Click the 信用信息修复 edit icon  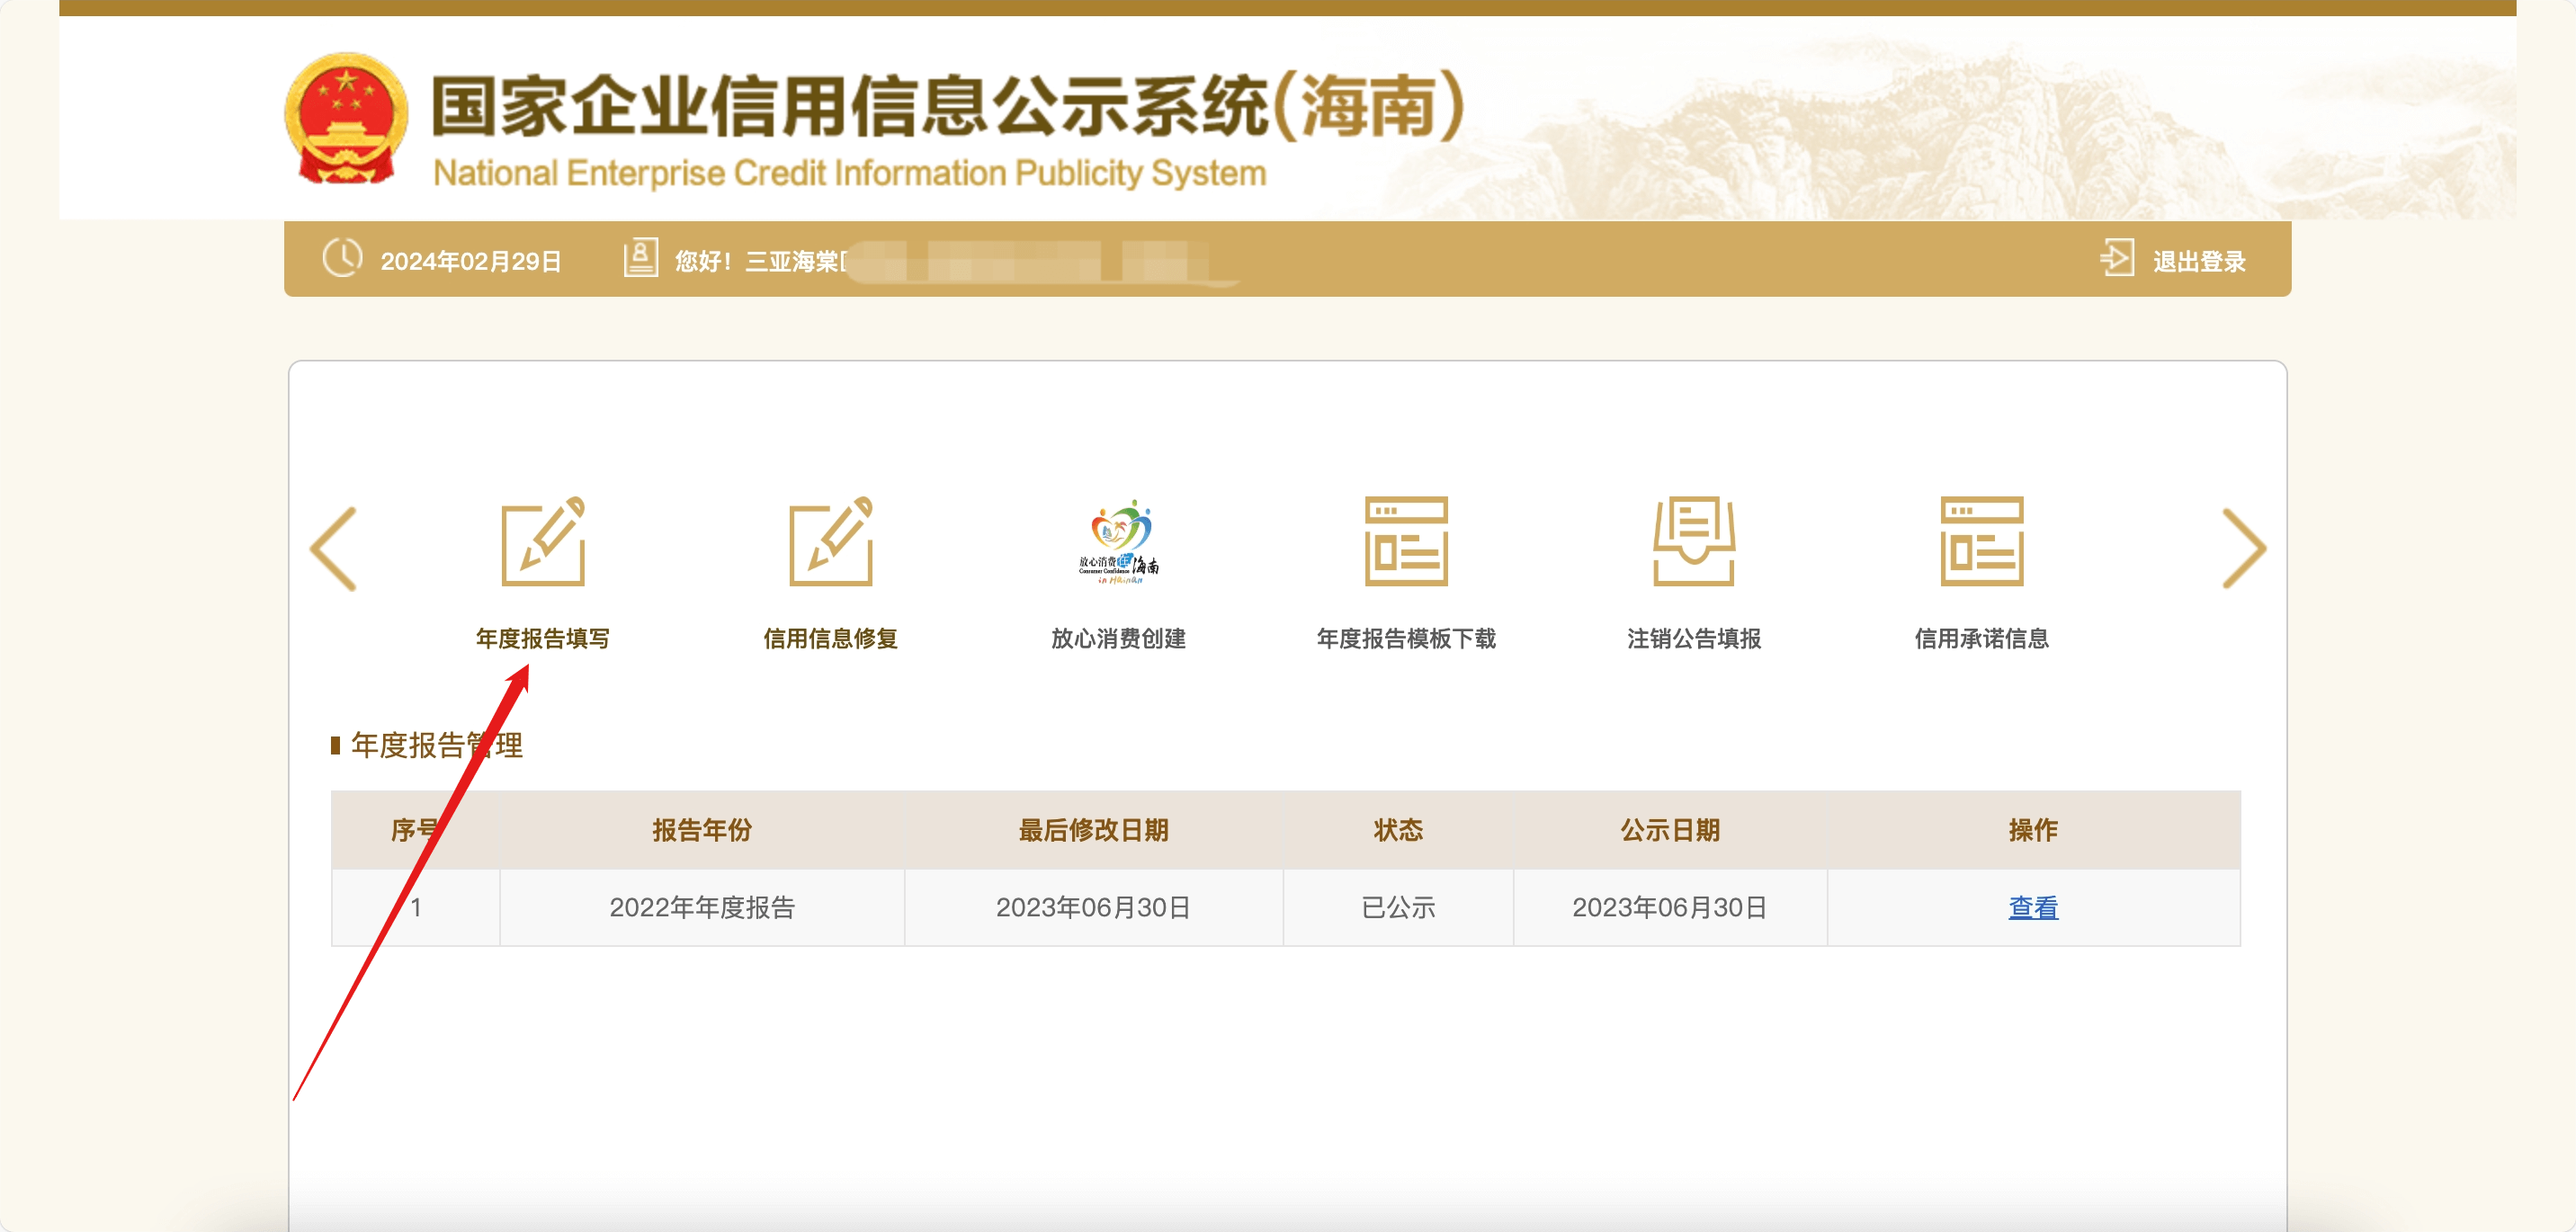coord(830,541)
